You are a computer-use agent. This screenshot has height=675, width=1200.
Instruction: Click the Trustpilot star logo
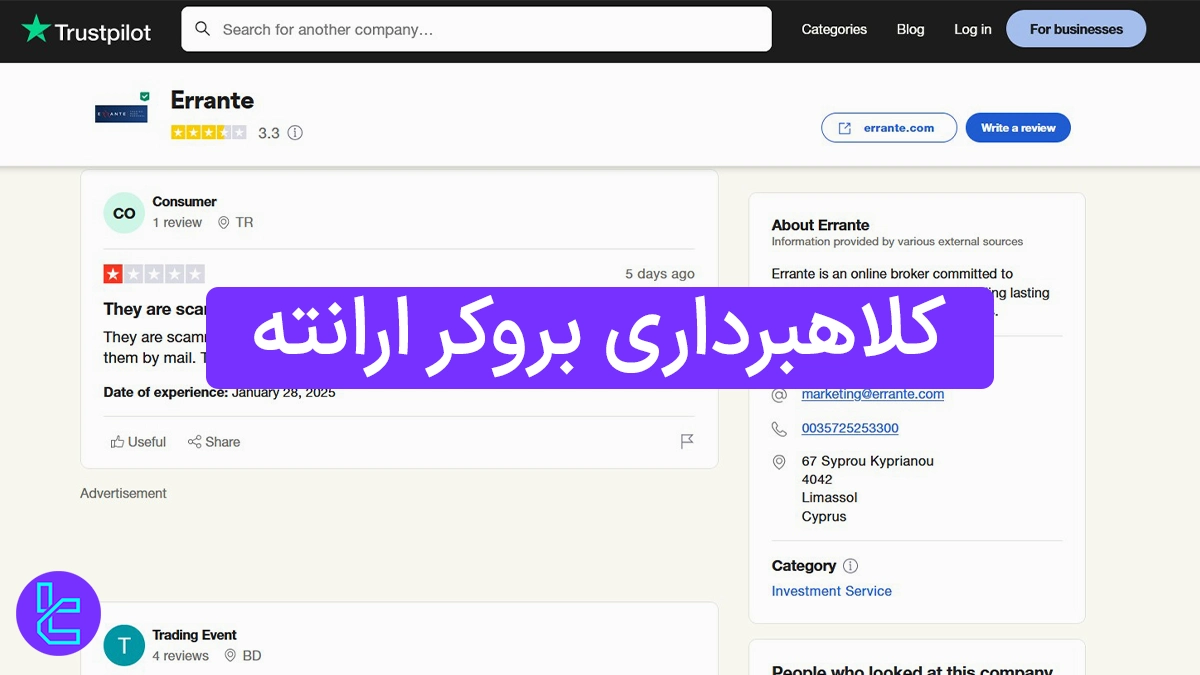tap(37, 29)
